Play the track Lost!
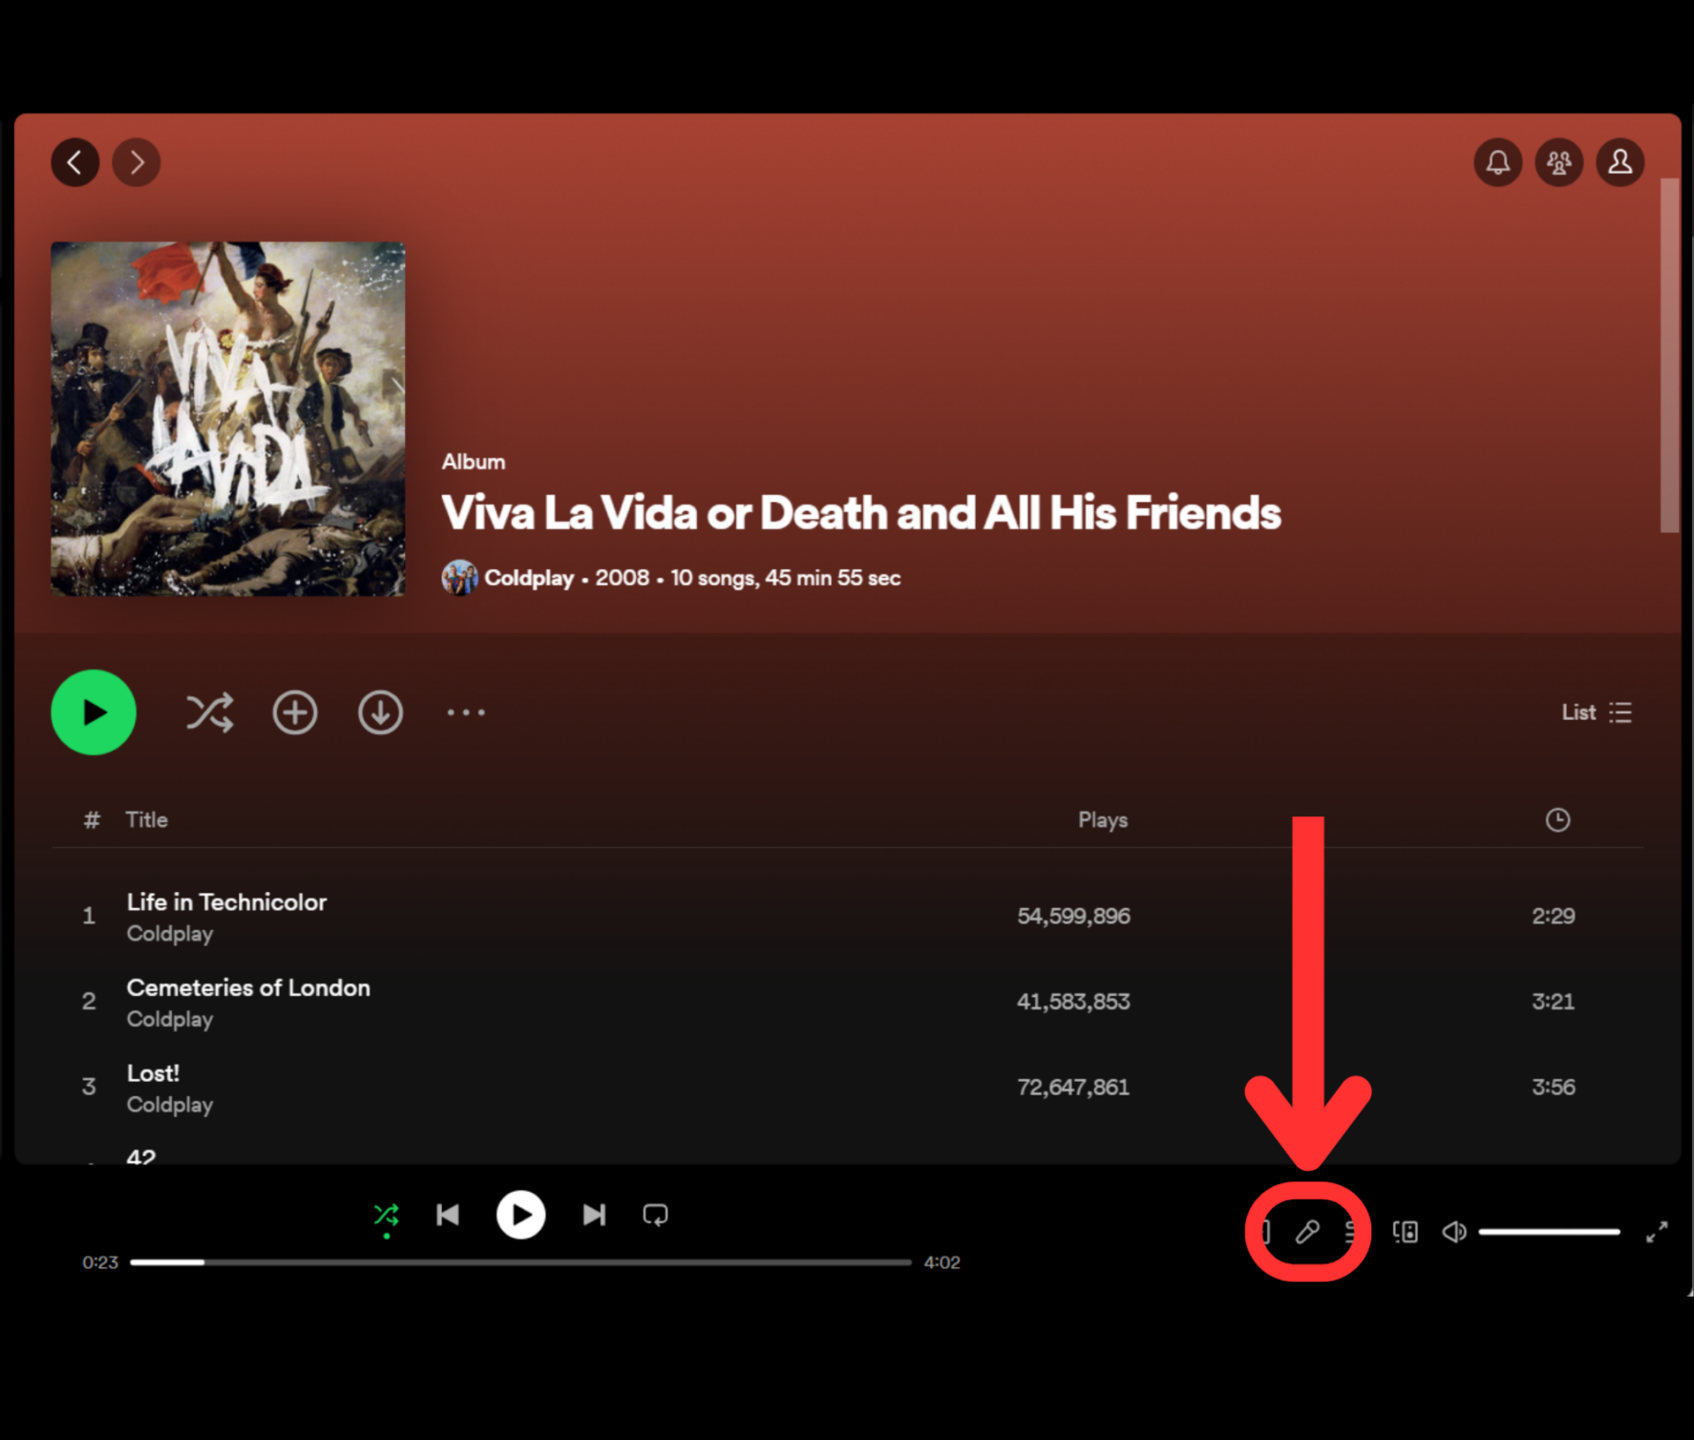Viewport: 1694px width, 1440px height. (x=152, y=1073)
